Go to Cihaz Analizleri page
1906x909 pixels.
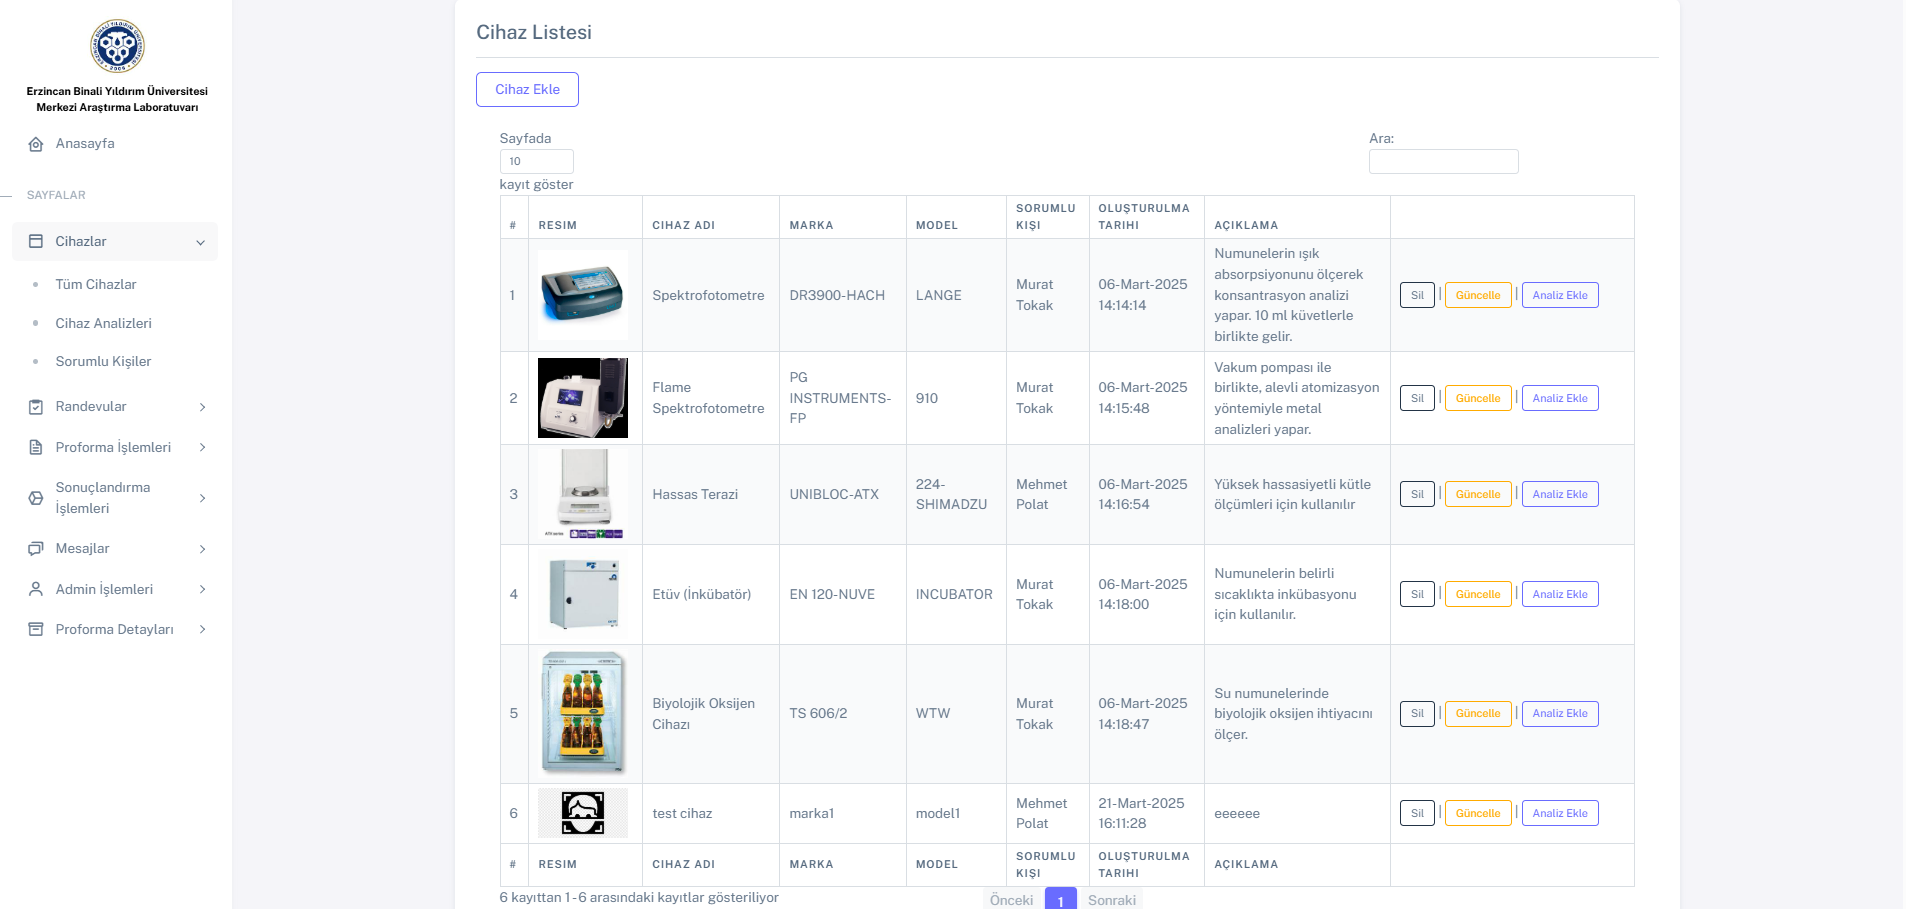(x=103, y=324)
